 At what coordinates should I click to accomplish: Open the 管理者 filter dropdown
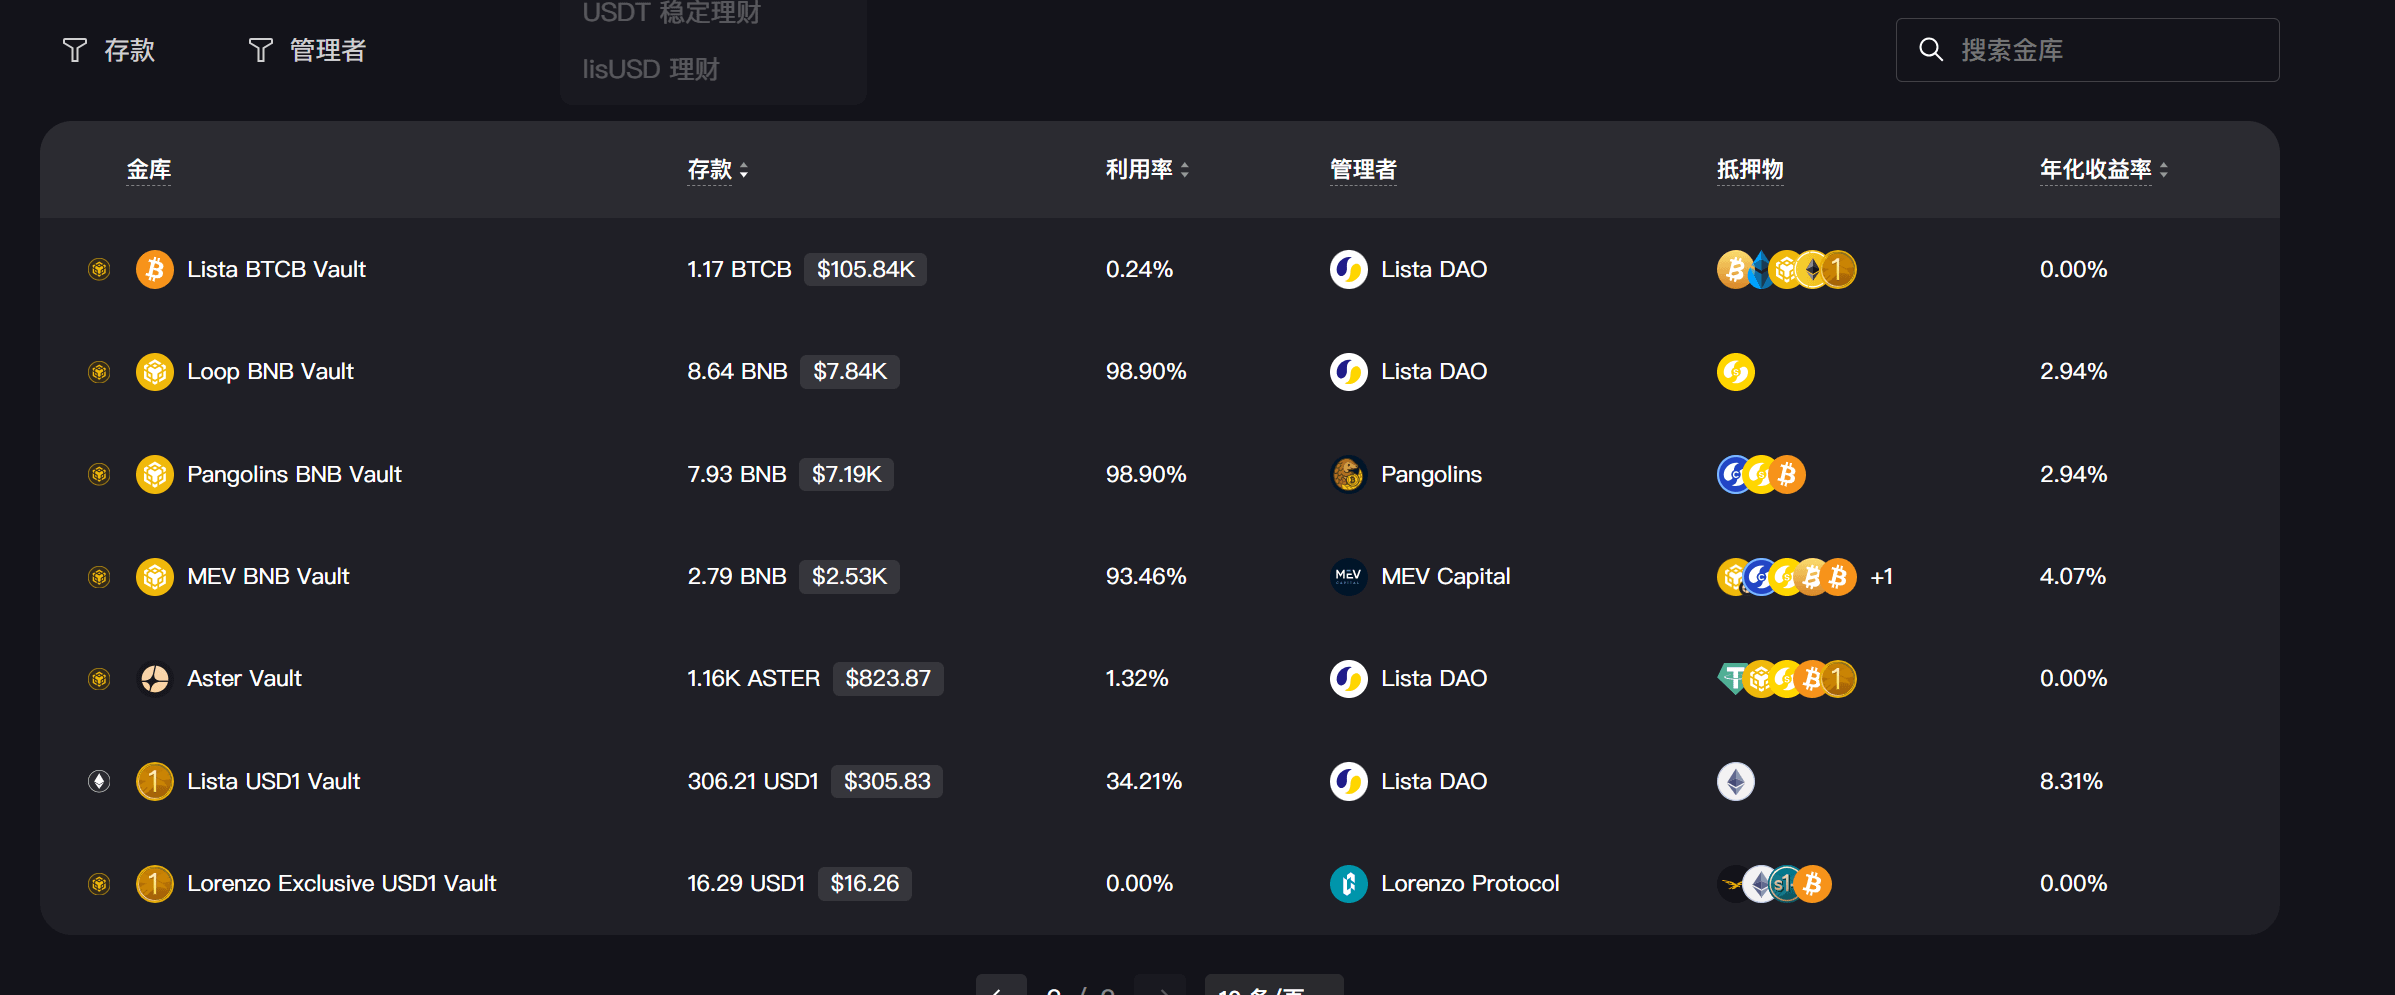[x=307, y=50]
